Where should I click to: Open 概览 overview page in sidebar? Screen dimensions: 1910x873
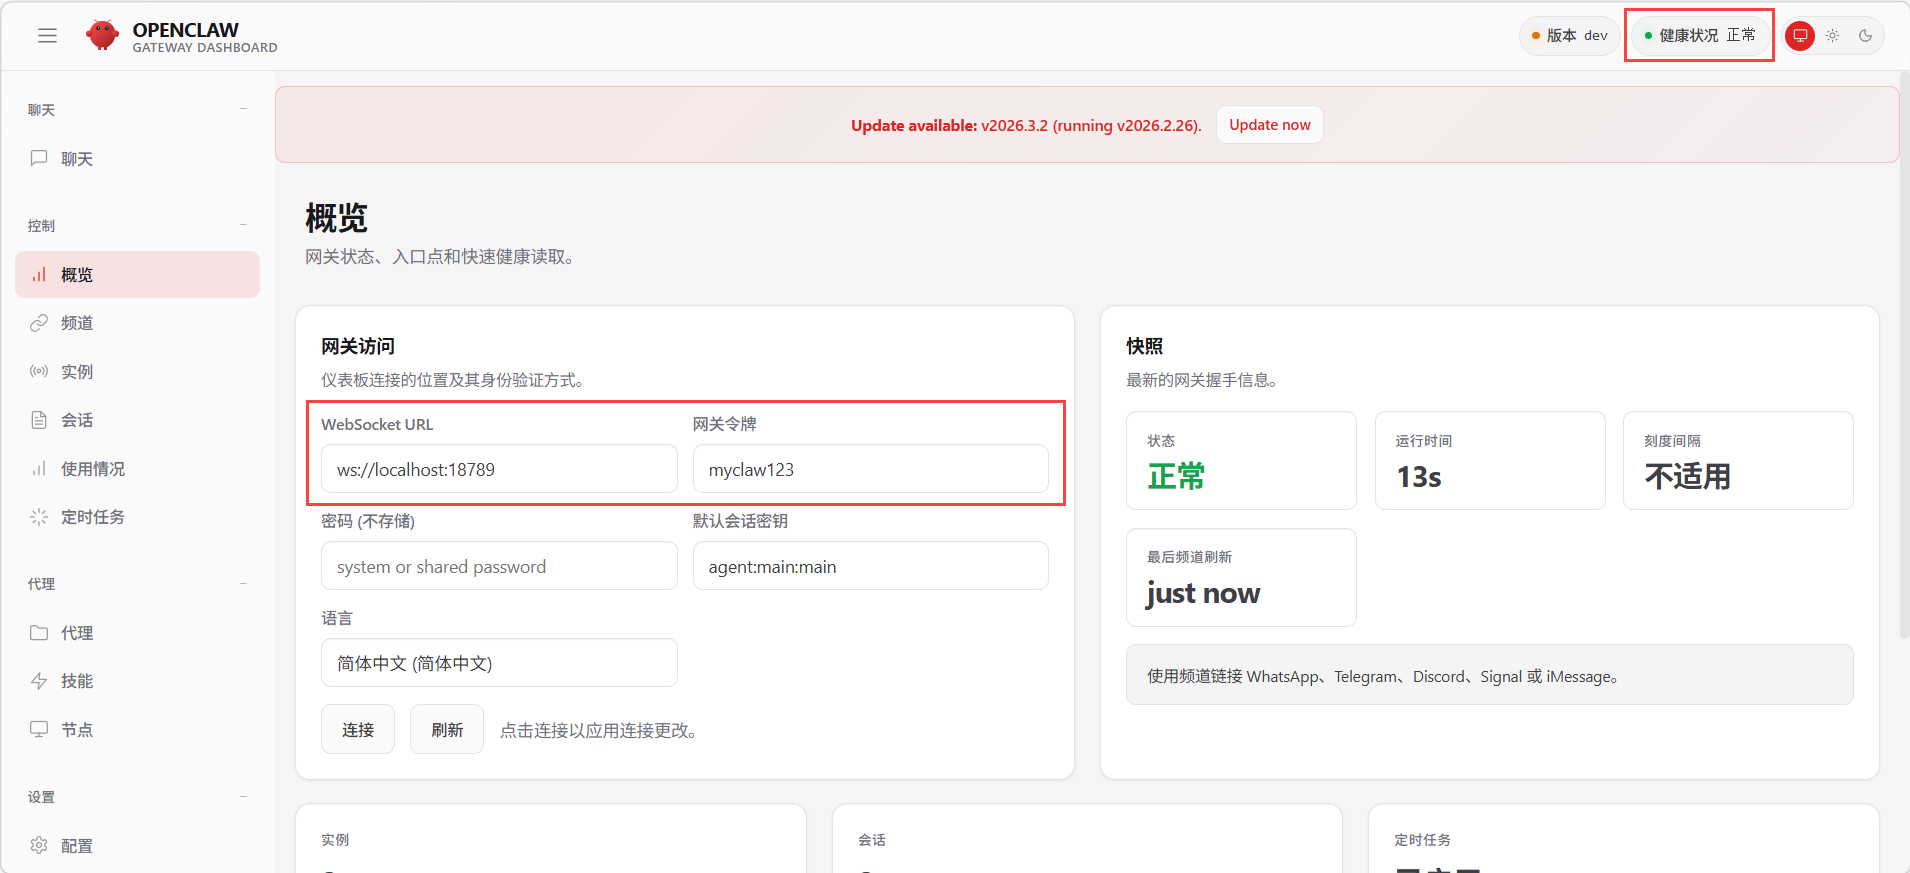137,275
